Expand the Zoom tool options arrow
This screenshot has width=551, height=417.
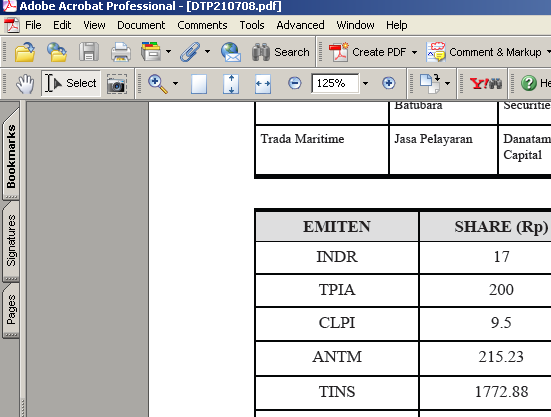tap(175, 84)
